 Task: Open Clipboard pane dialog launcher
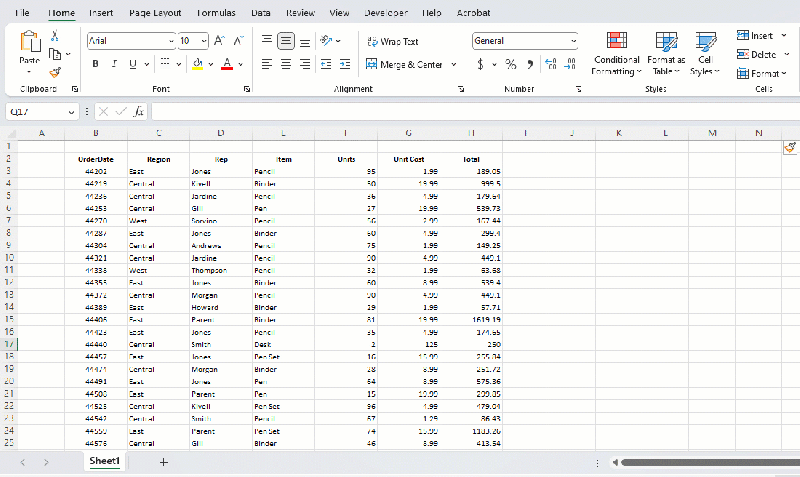tap(75, 89)
